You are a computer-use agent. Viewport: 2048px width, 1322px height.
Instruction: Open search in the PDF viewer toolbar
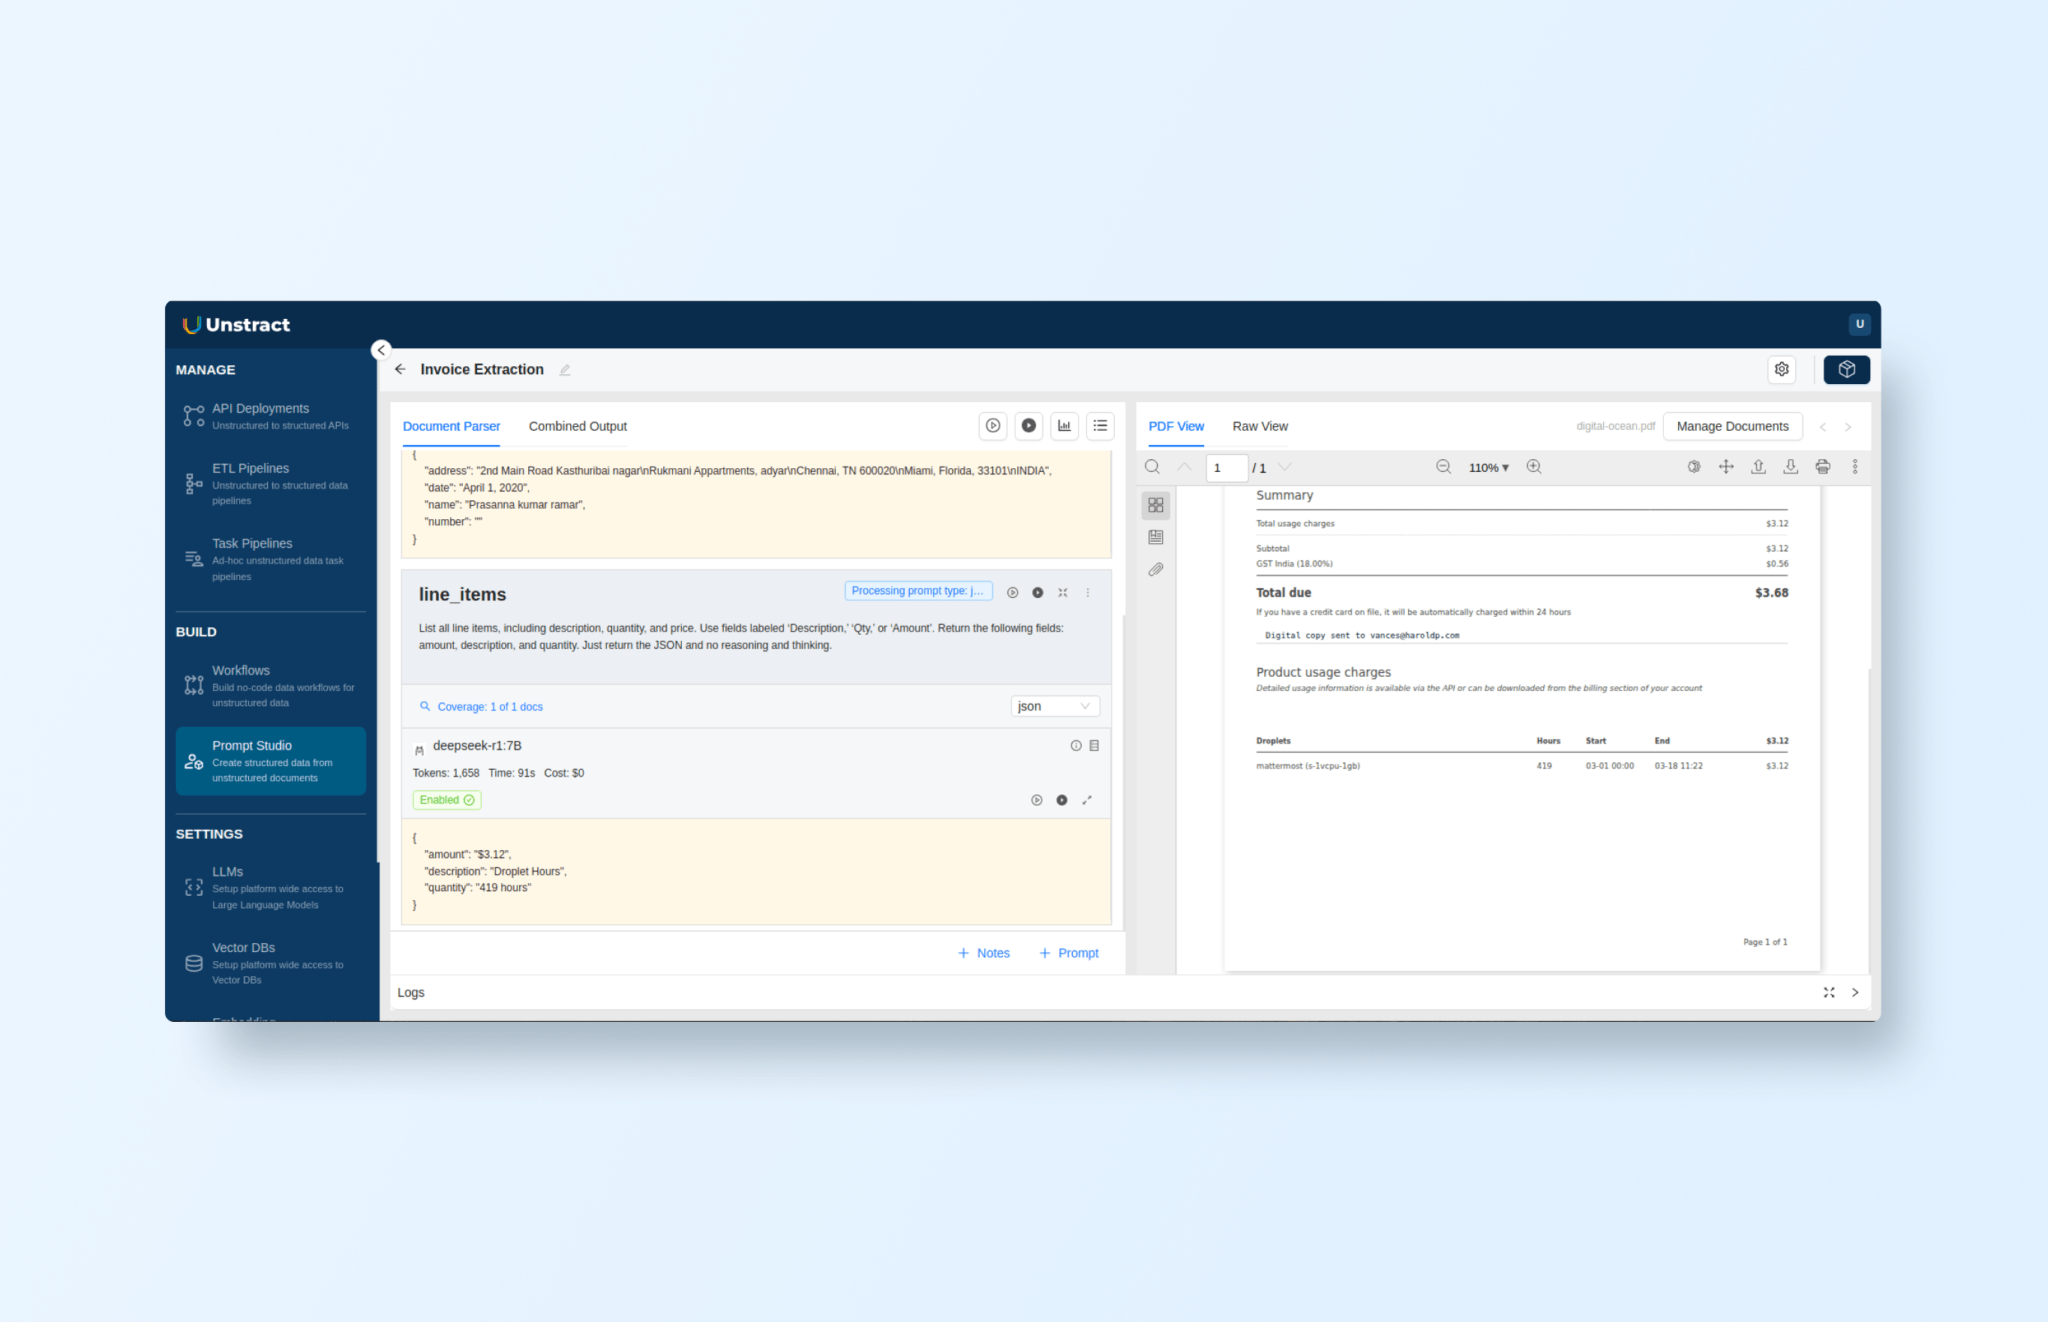tap(1152, 467)
